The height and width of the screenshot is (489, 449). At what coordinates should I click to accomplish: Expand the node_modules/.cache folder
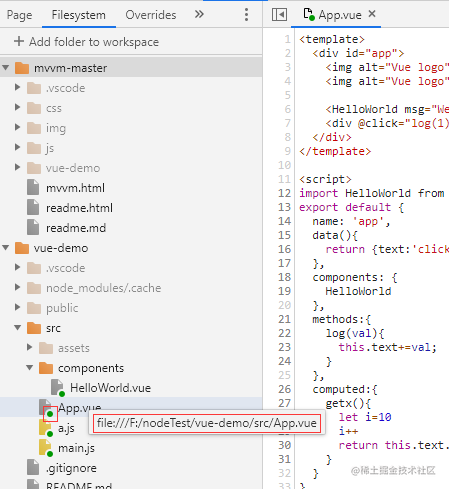tap(17, 287)
